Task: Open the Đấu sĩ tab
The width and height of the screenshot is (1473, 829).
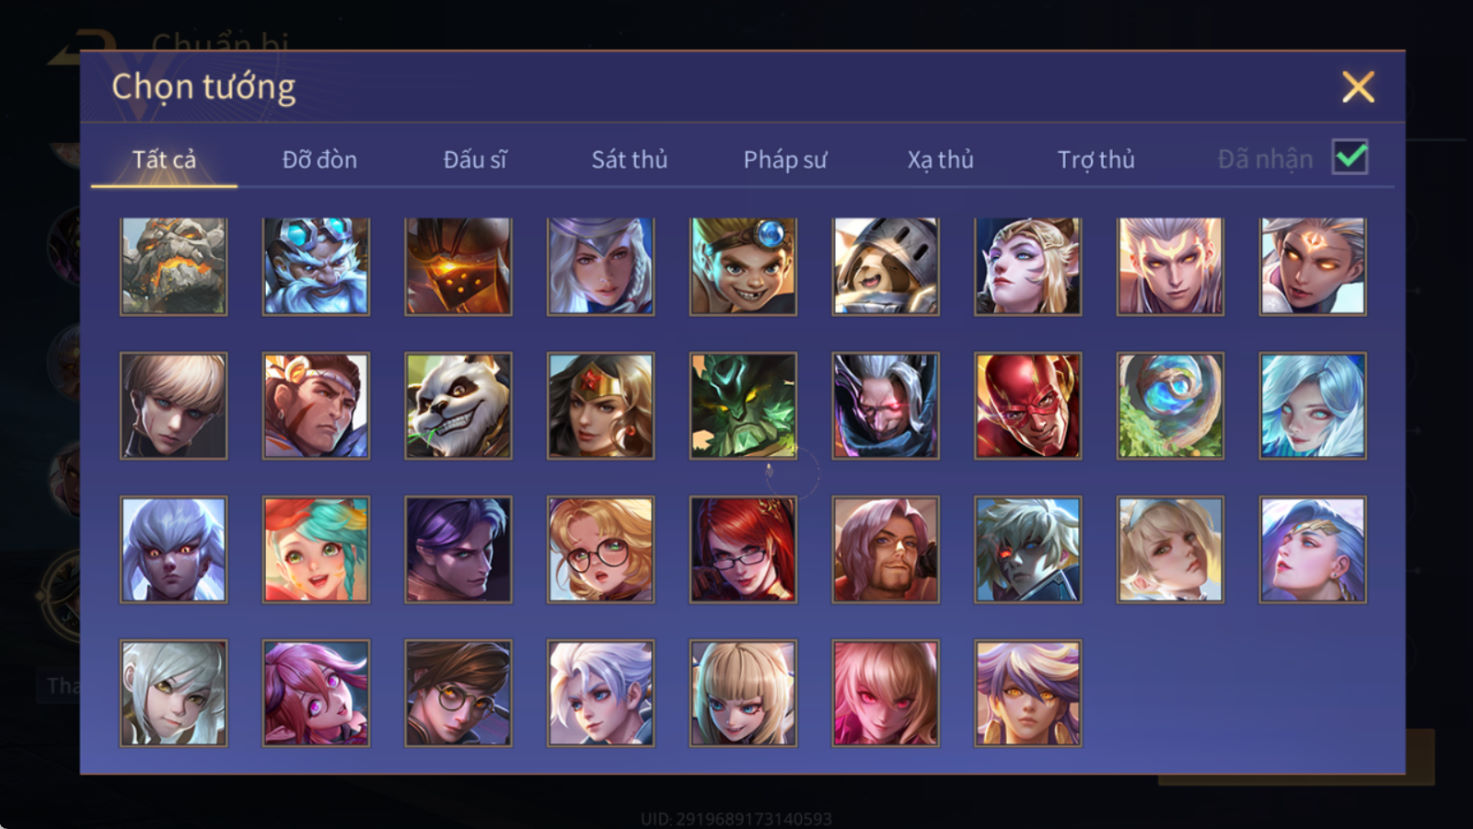Action: coord(475,159)
